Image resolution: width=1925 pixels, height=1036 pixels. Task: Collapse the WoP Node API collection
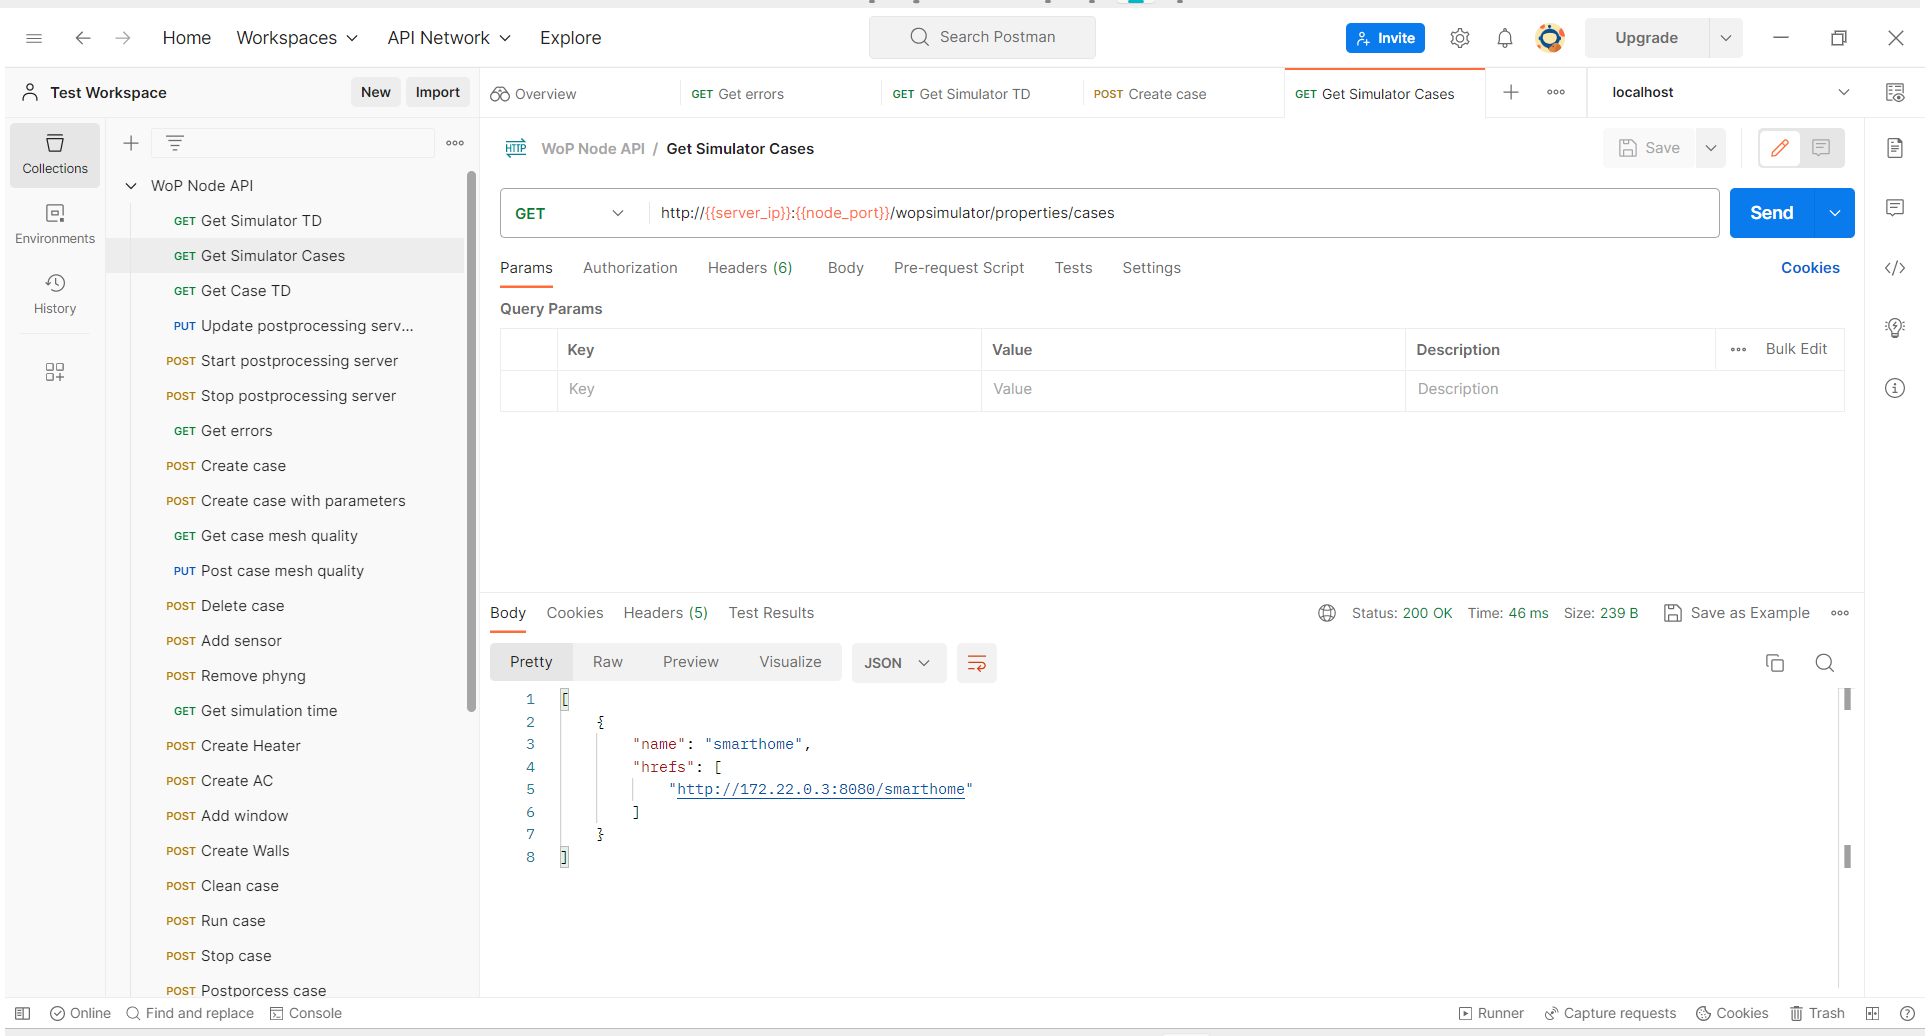131,186
